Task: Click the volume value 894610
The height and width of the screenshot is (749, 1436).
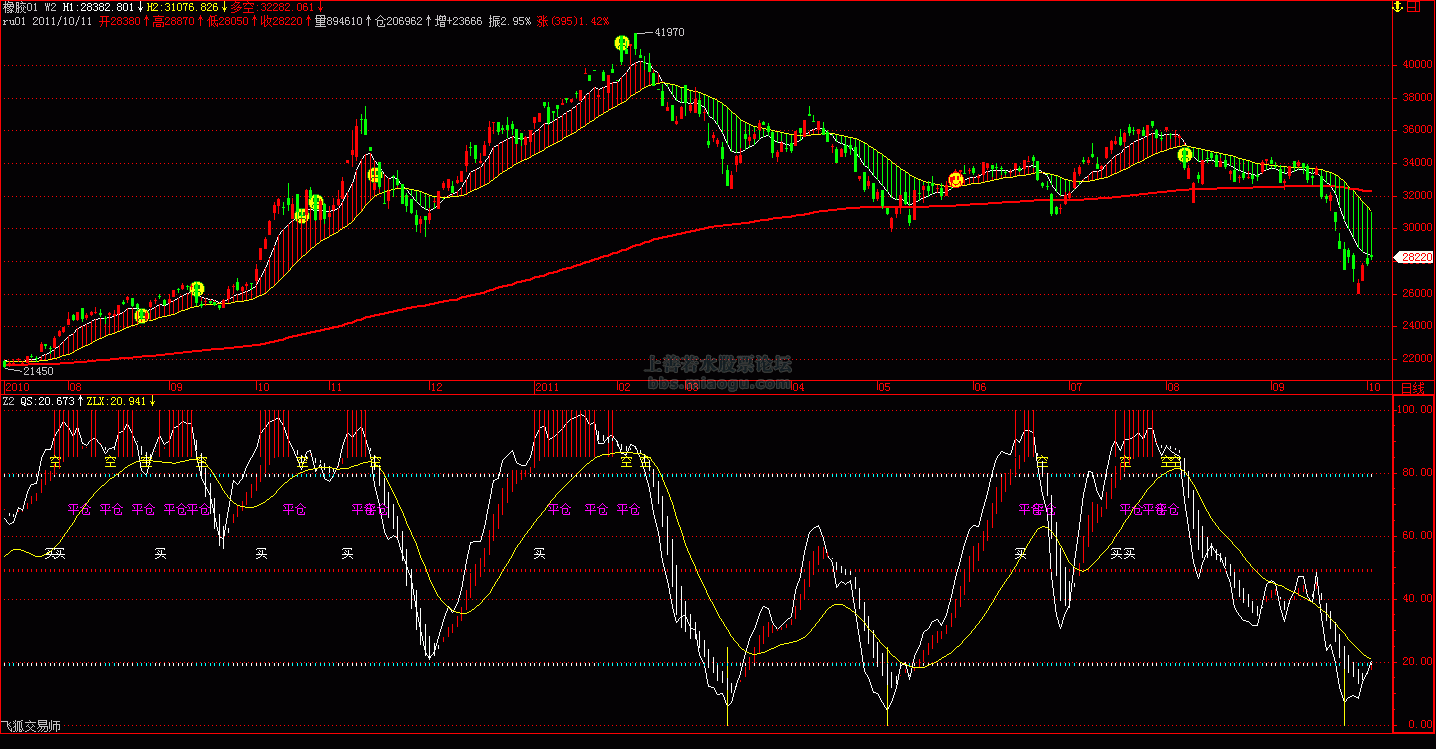Action: coord(339,20)
